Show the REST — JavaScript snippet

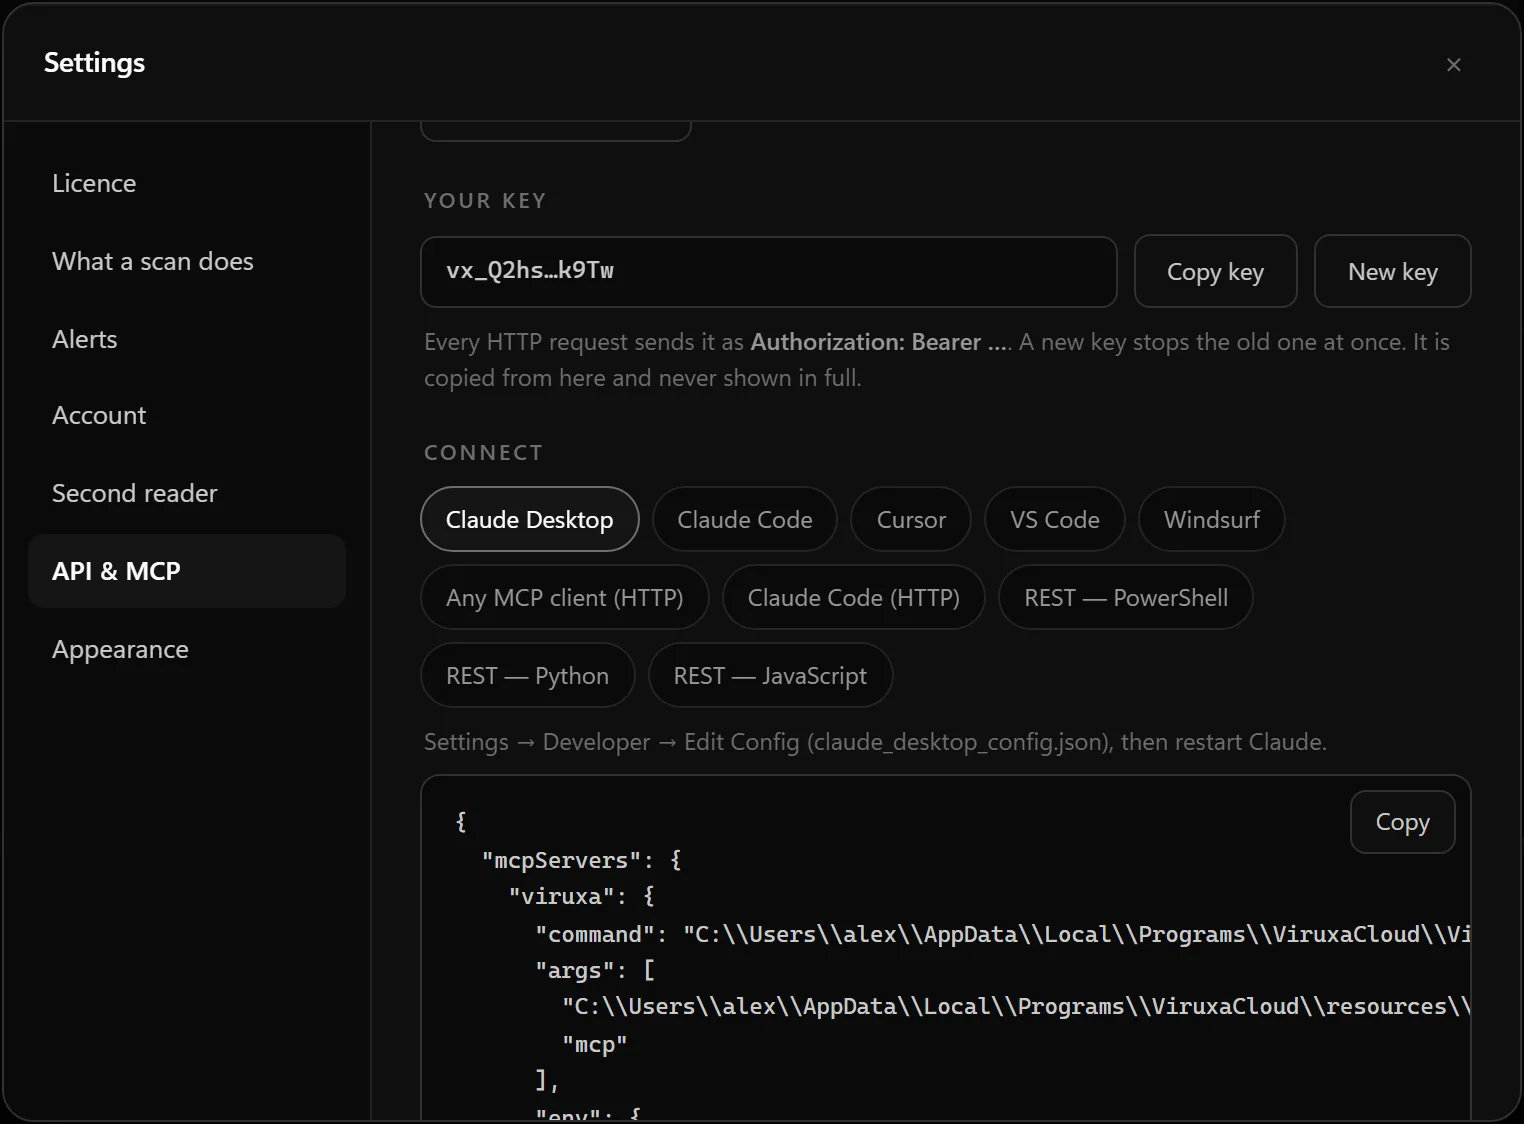[771, 675]
